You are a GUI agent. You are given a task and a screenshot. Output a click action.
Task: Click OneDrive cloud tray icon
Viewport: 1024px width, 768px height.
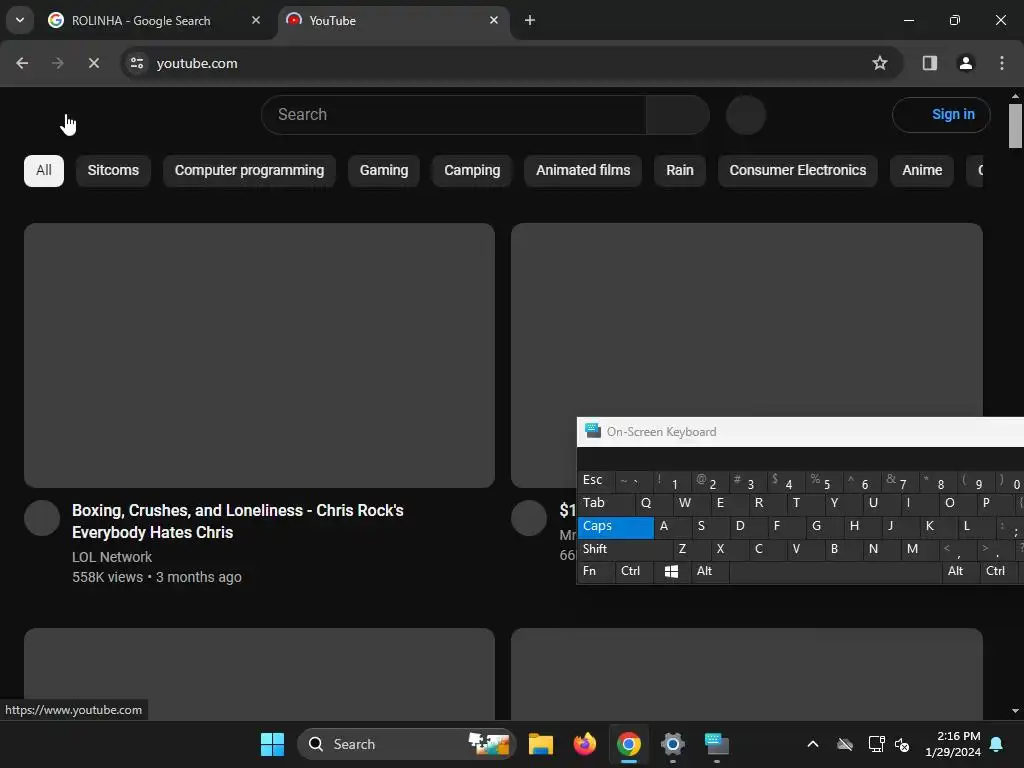click(x=845, y=744)
